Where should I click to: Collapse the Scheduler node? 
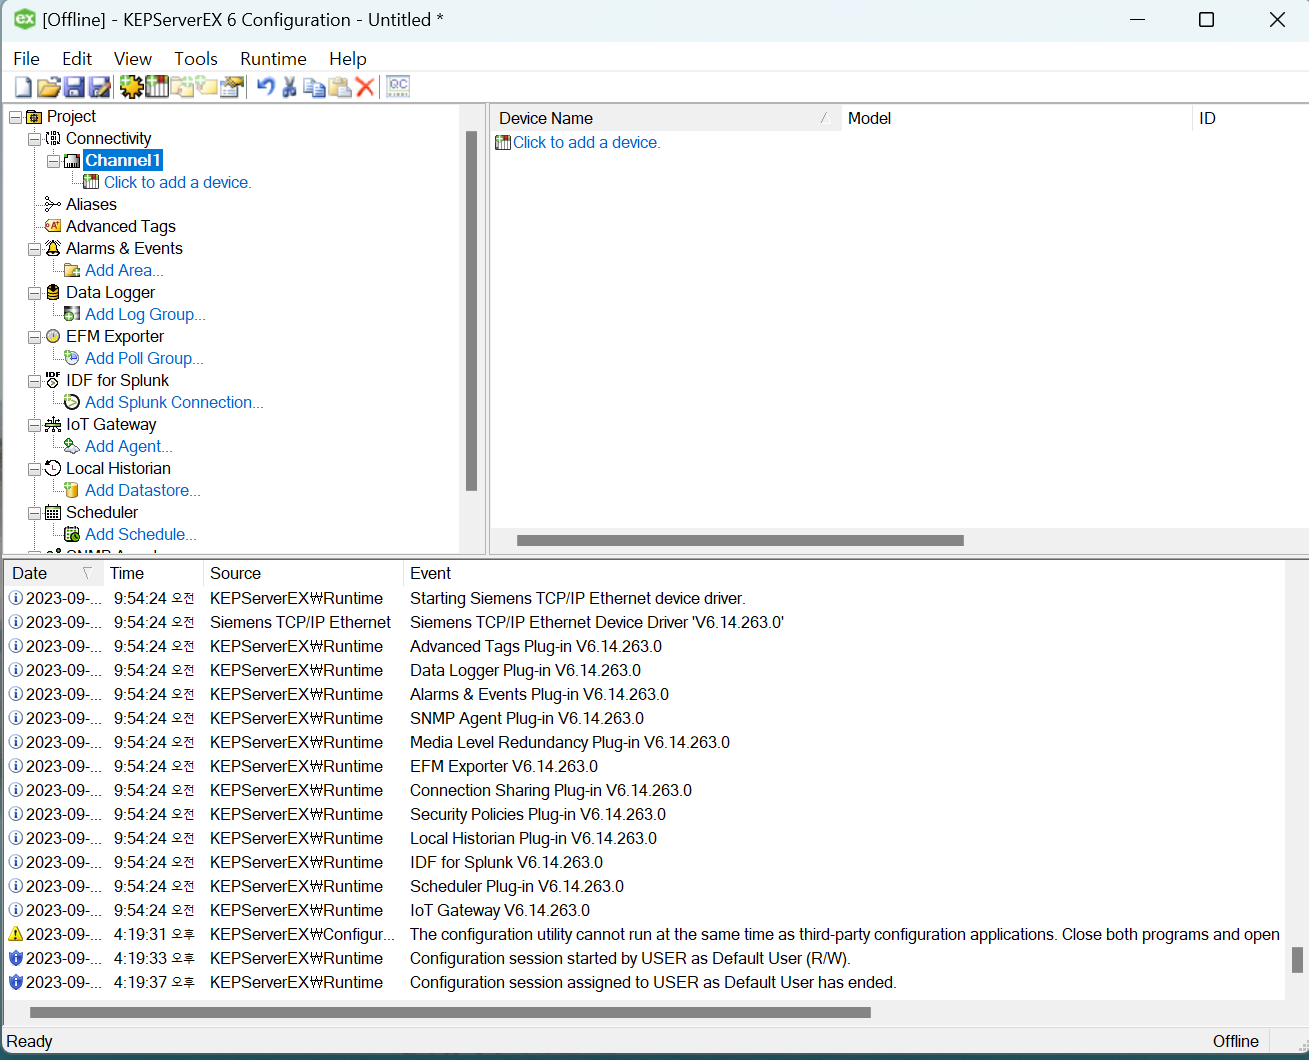35,513
